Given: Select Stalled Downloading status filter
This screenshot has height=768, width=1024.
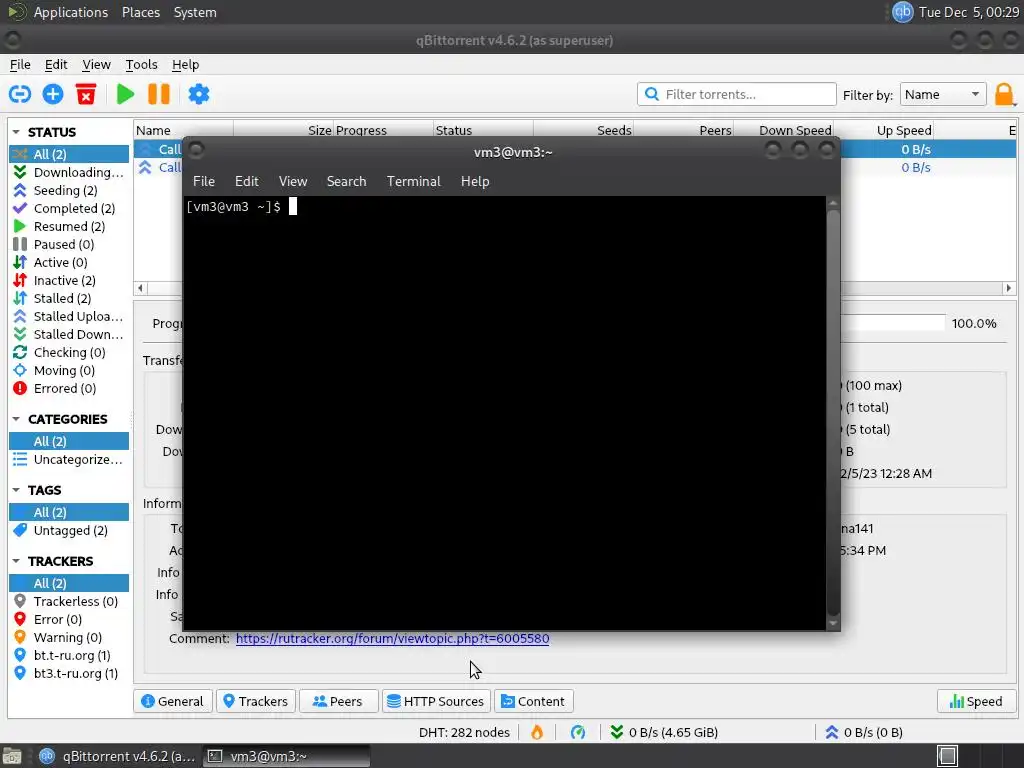Looking at the screenshot, I should pos(69,334).
